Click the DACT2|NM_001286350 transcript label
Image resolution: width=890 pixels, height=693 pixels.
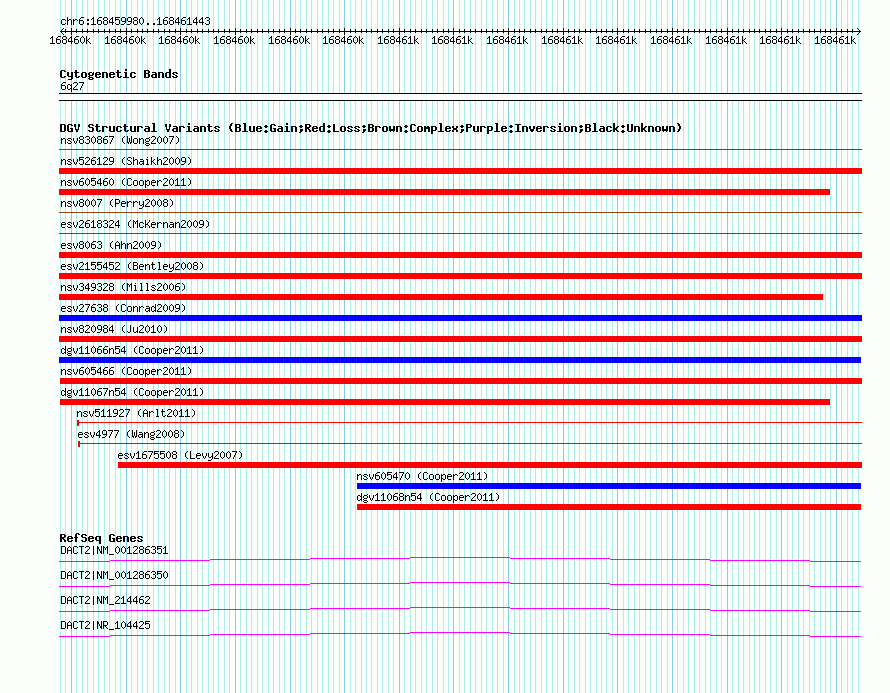coord(114,576)
